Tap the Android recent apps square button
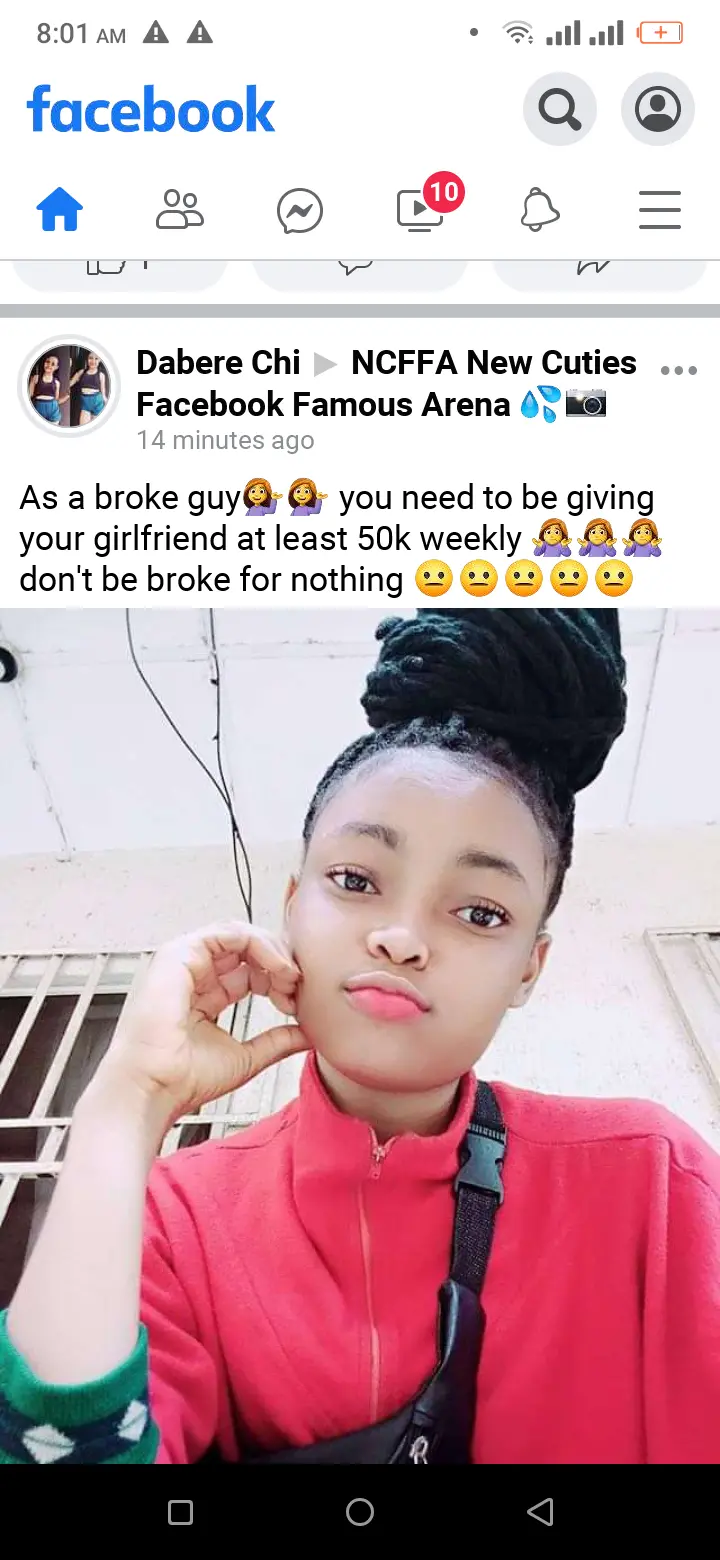The width and height of the screenshot is (720, 1560). 180,1512
